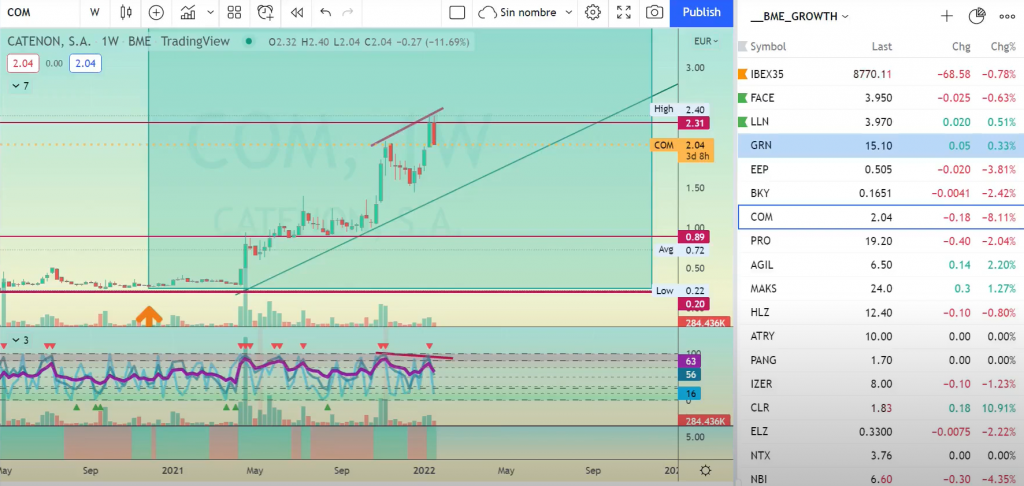Open the candlestick chart style selector
Viewport: 1024px width, 486px height.
point(125,12)
